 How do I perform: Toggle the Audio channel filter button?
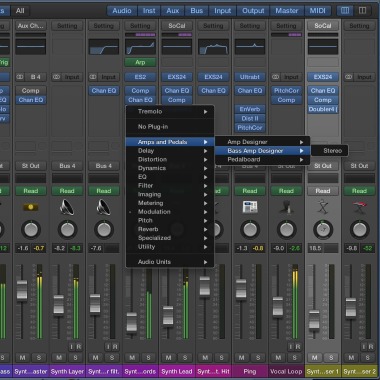click(122, 11)
